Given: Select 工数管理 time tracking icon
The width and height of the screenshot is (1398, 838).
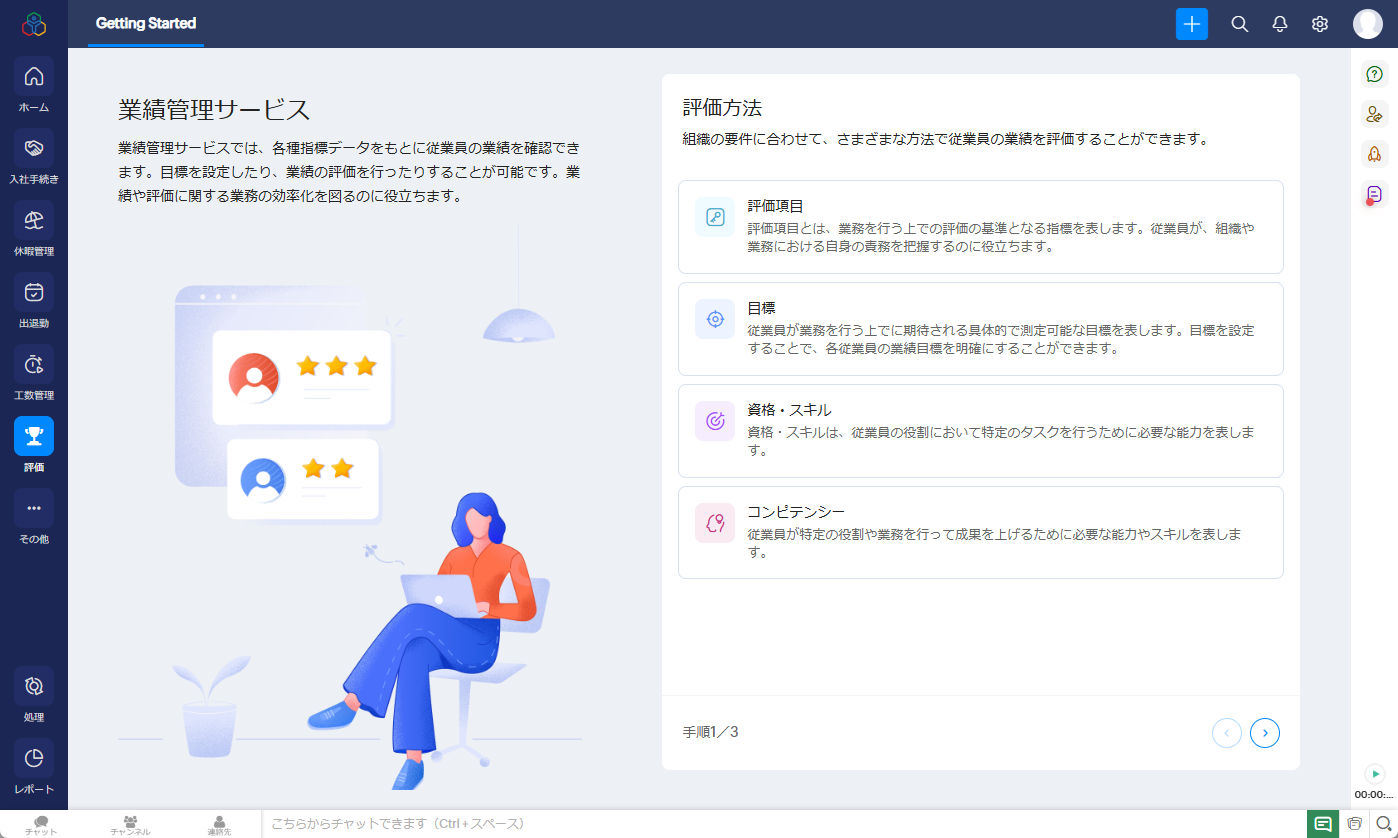Looking at the screenshot, I should pyautogui.click(x=34, y=365).
